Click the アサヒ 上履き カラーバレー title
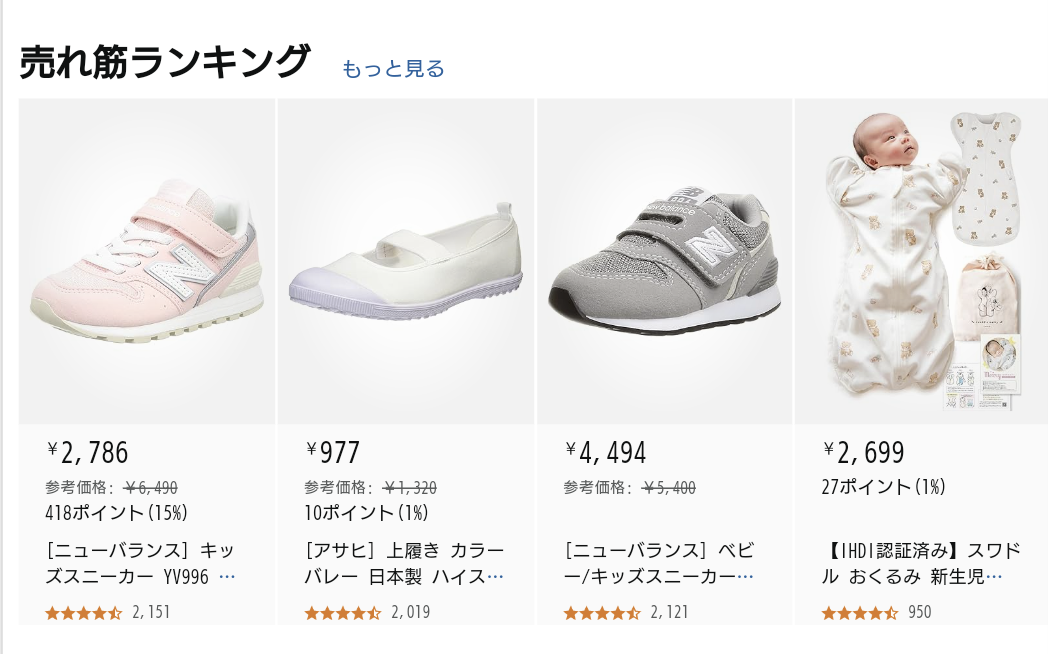 [x=403, y=564]
